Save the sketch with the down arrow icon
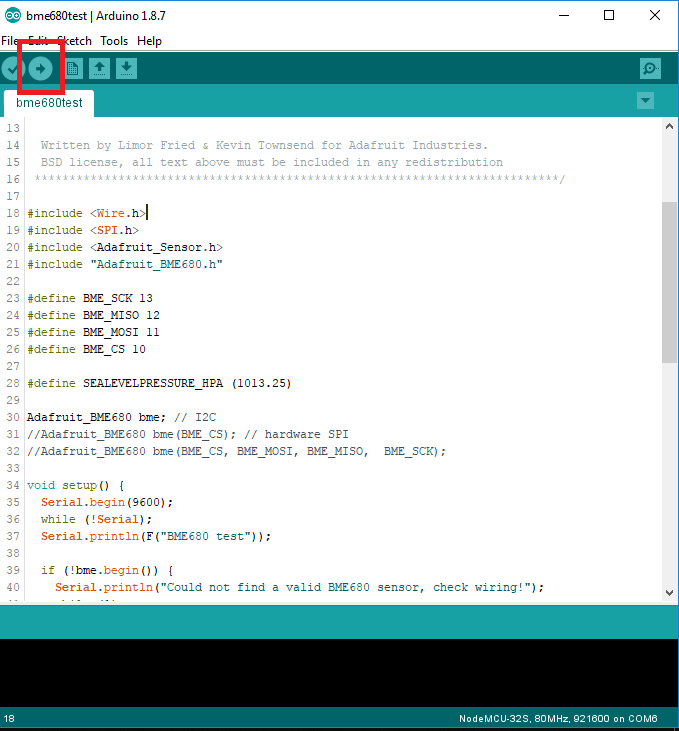679x731 pixels. tap(126, 69)
